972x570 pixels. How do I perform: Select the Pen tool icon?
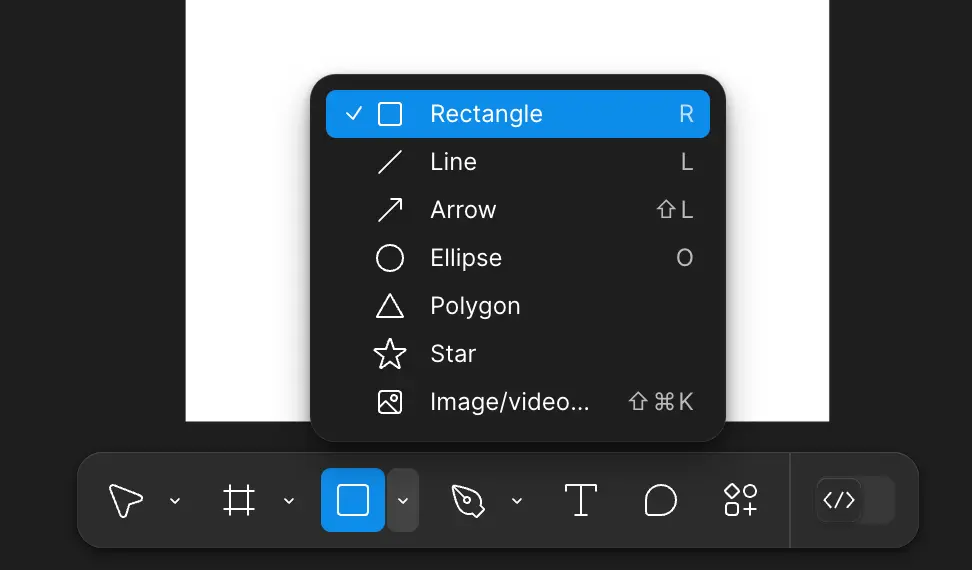tap(467, 500)
